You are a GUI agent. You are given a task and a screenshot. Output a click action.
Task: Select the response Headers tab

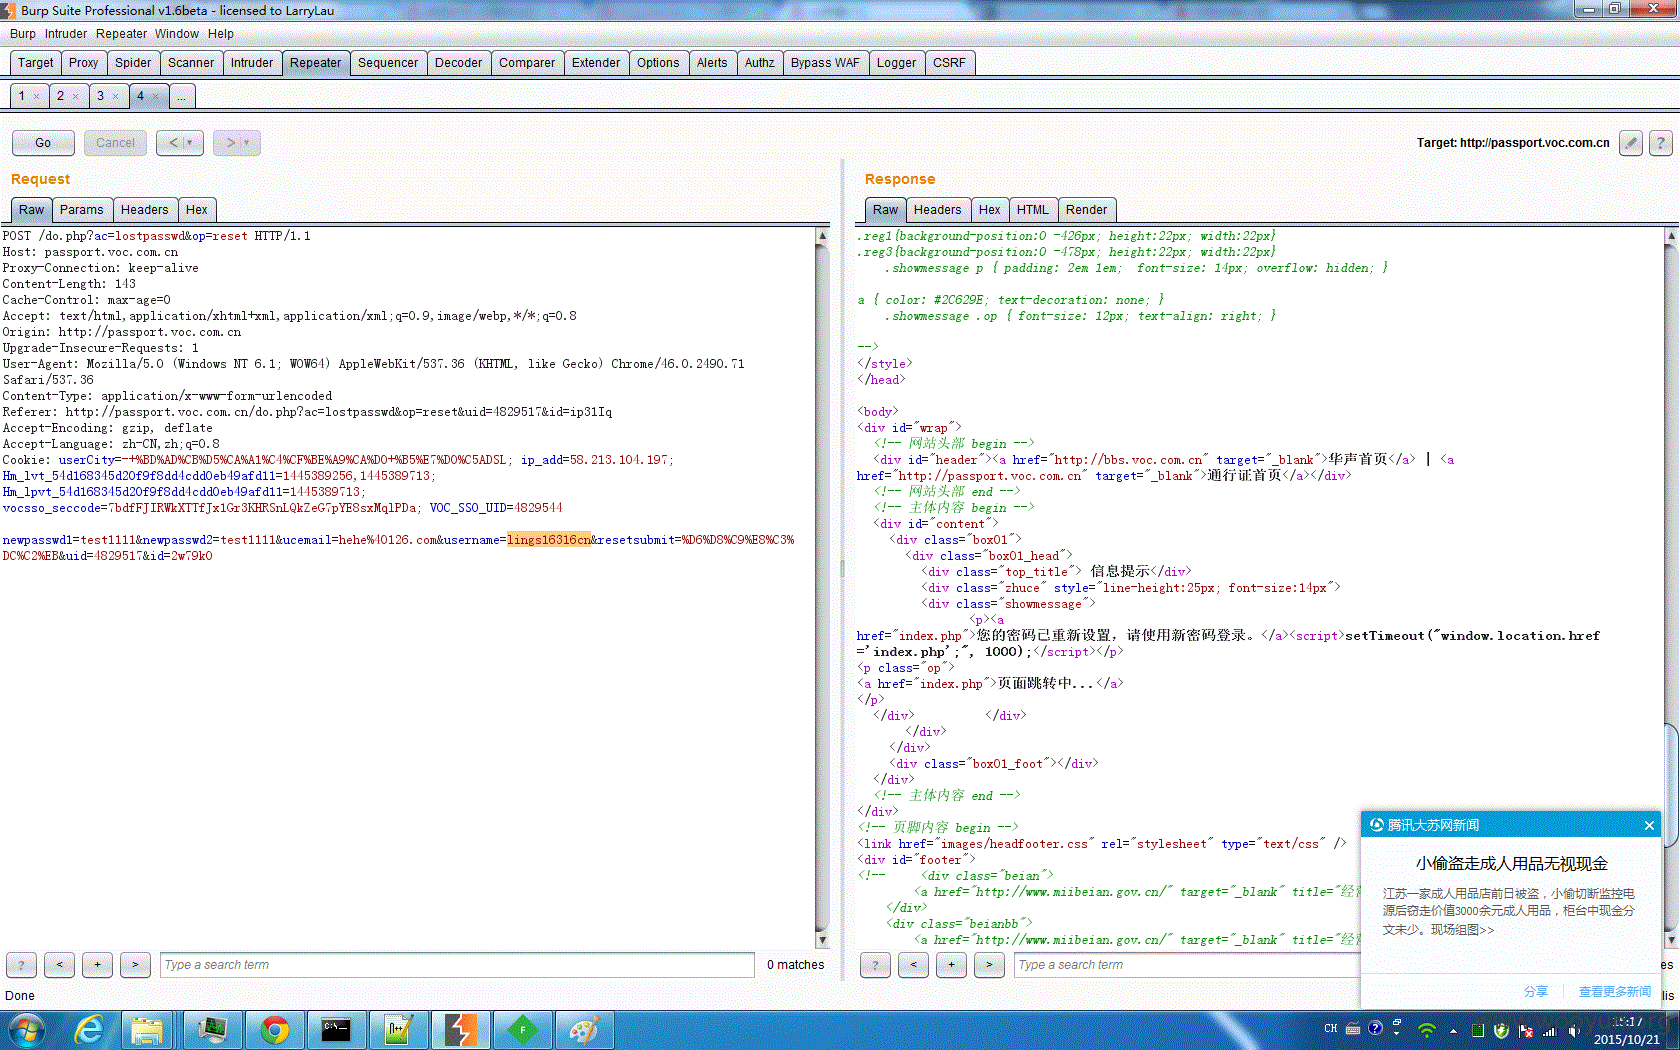[x=938, y=210]
